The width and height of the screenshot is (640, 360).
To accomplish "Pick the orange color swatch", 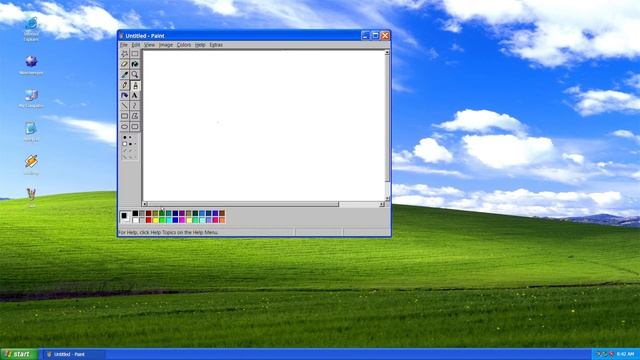I will coord(222,220).
